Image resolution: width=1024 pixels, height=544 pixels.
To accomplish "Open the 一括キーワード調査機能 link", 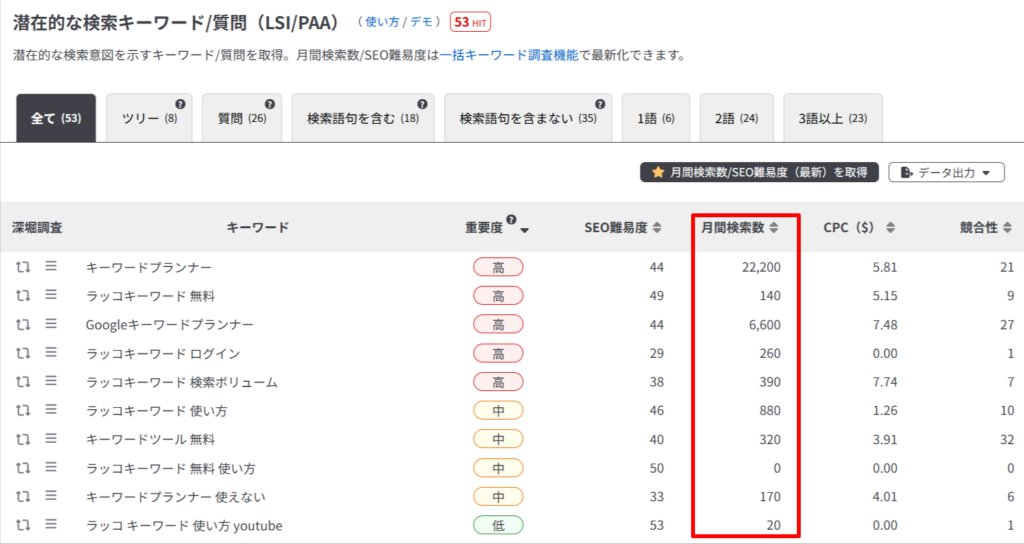I will (509, 56).
